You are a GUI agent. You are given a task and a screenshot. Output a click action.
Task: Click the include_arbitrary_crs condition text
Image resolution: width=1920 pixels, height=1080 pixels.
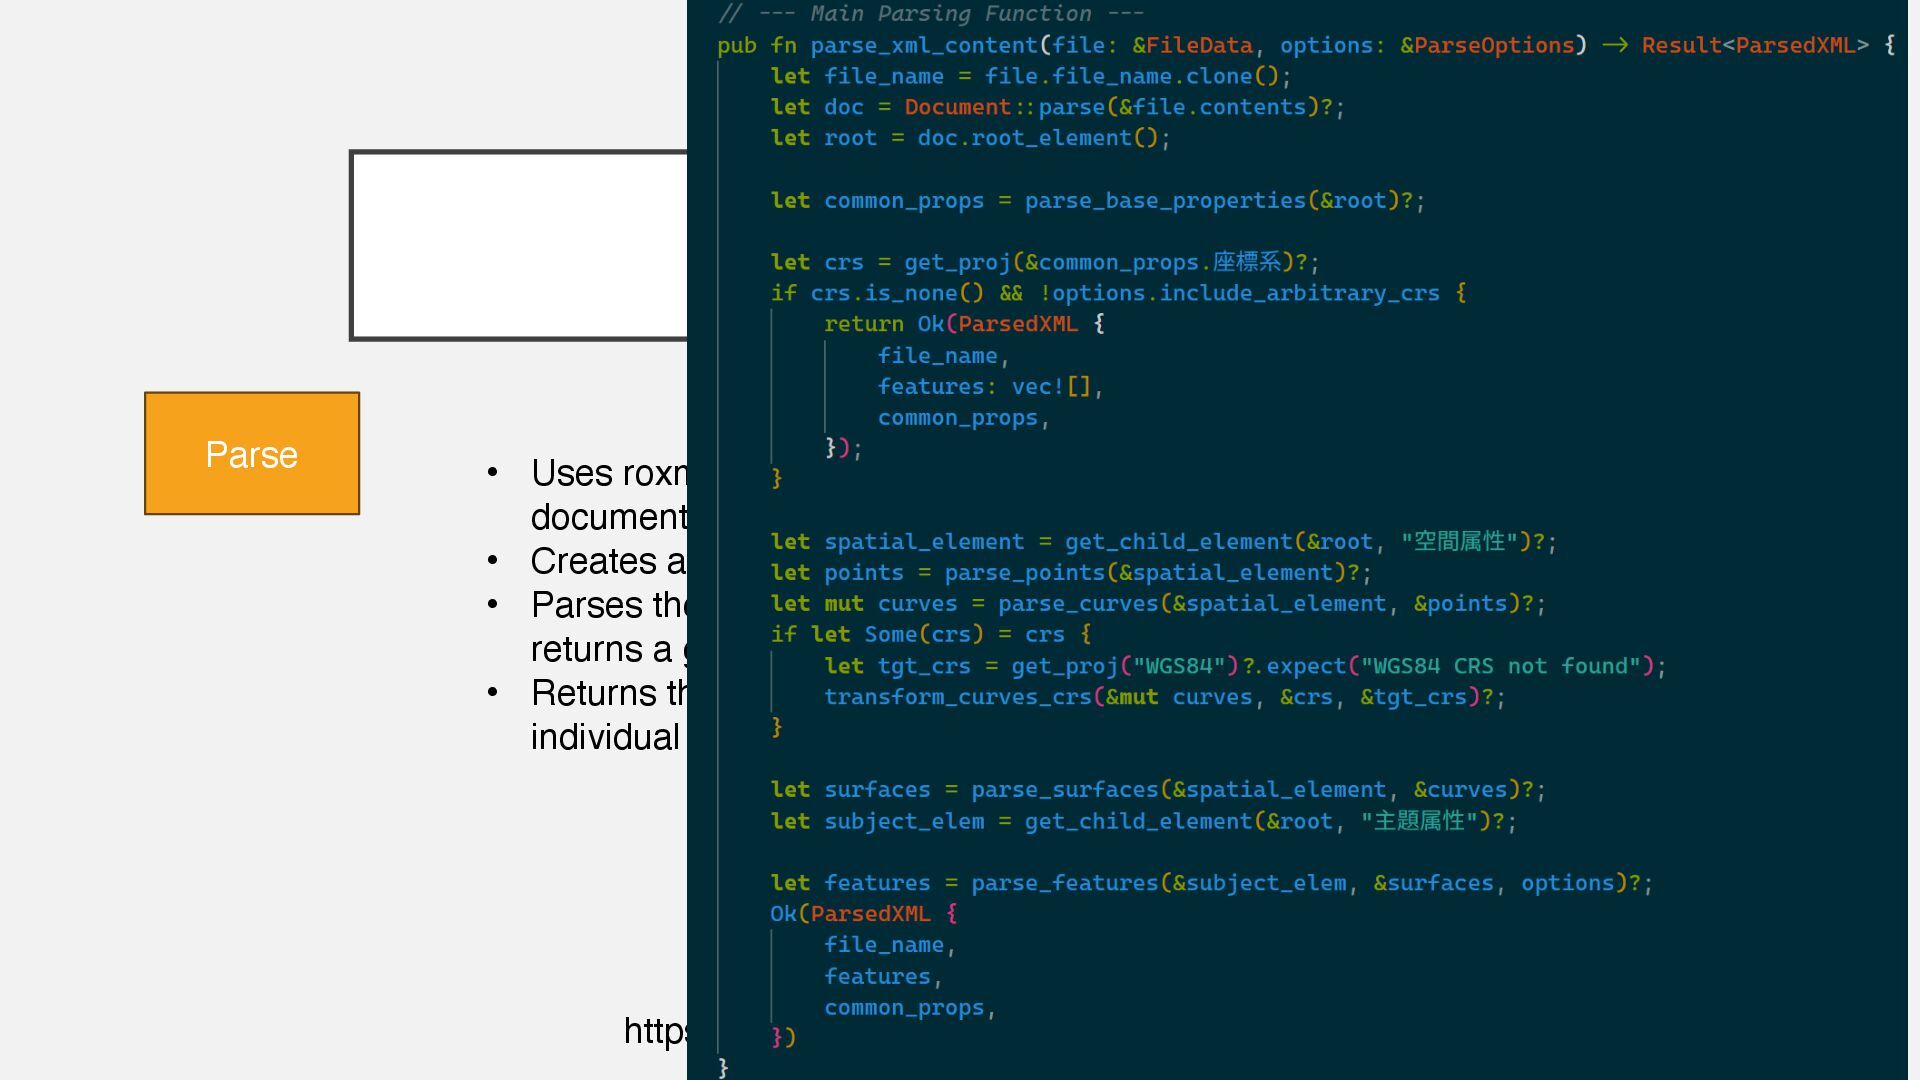click(x=1245, y=293)
